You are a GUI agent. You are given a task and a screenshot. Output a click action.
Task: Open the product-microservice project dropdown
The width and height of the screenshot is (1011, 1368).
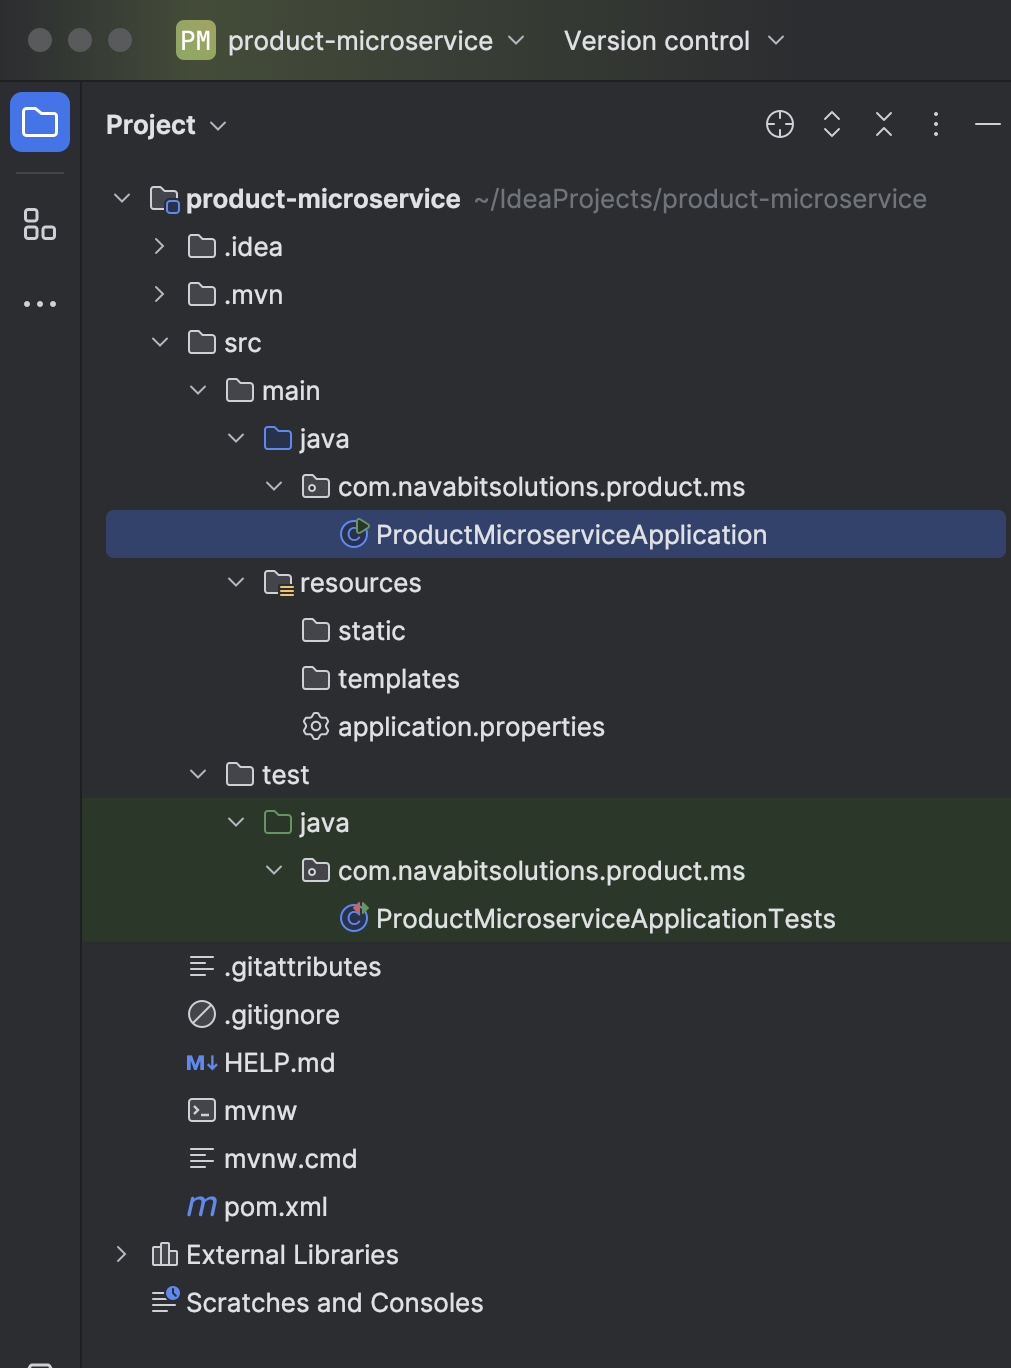coord(350,41)
